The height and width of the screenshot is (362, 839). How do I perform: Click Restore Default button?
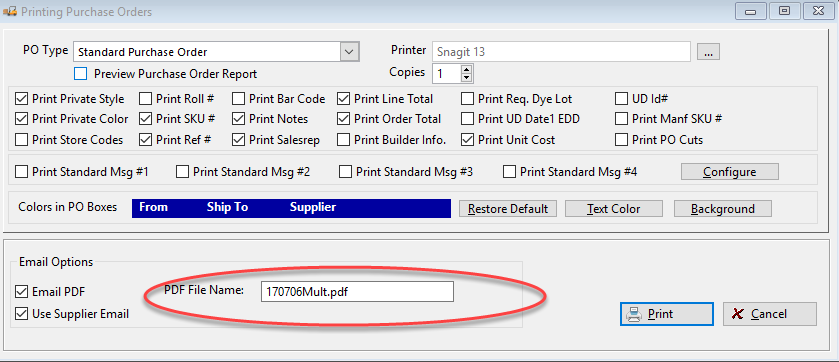click(508, 209)
